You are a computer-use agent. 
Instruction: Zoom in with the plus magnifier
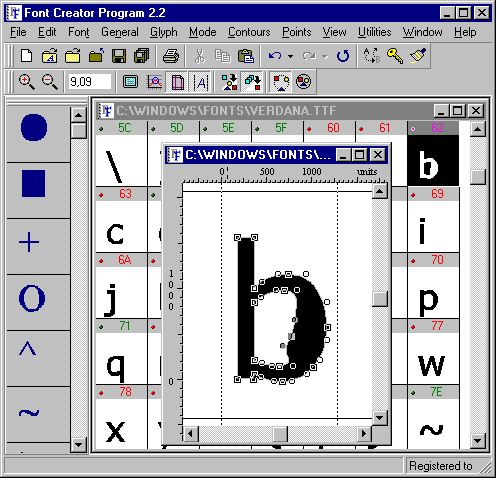[27, 82]
